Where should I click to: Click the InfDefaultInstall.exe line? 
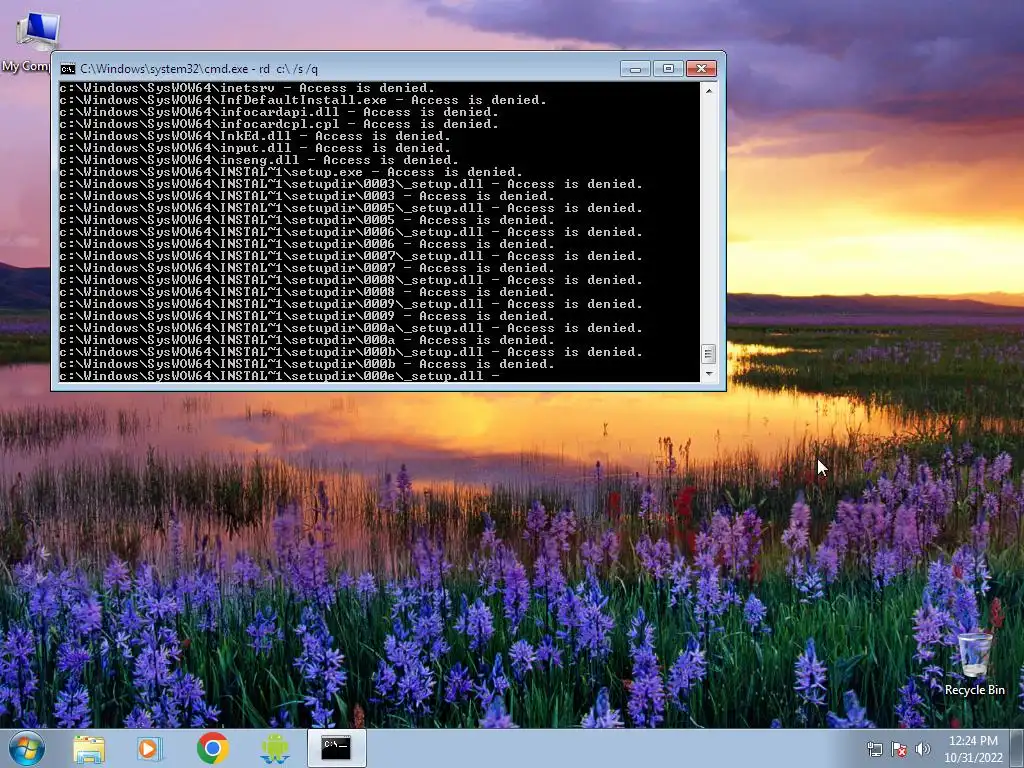(303, 100)
